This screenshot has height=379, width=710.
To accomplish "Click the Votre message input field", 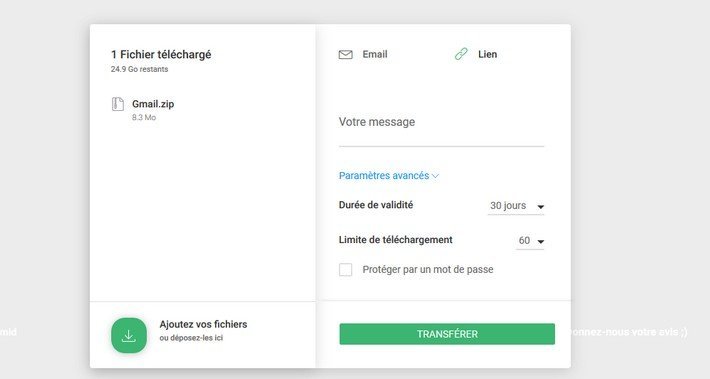I will 441,129.
